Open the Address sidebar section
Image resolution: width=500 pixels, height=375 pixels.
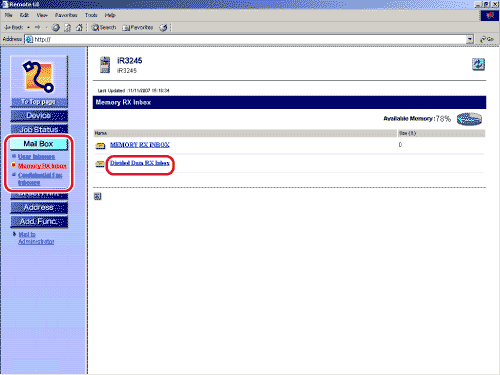(x=39, y=207)
